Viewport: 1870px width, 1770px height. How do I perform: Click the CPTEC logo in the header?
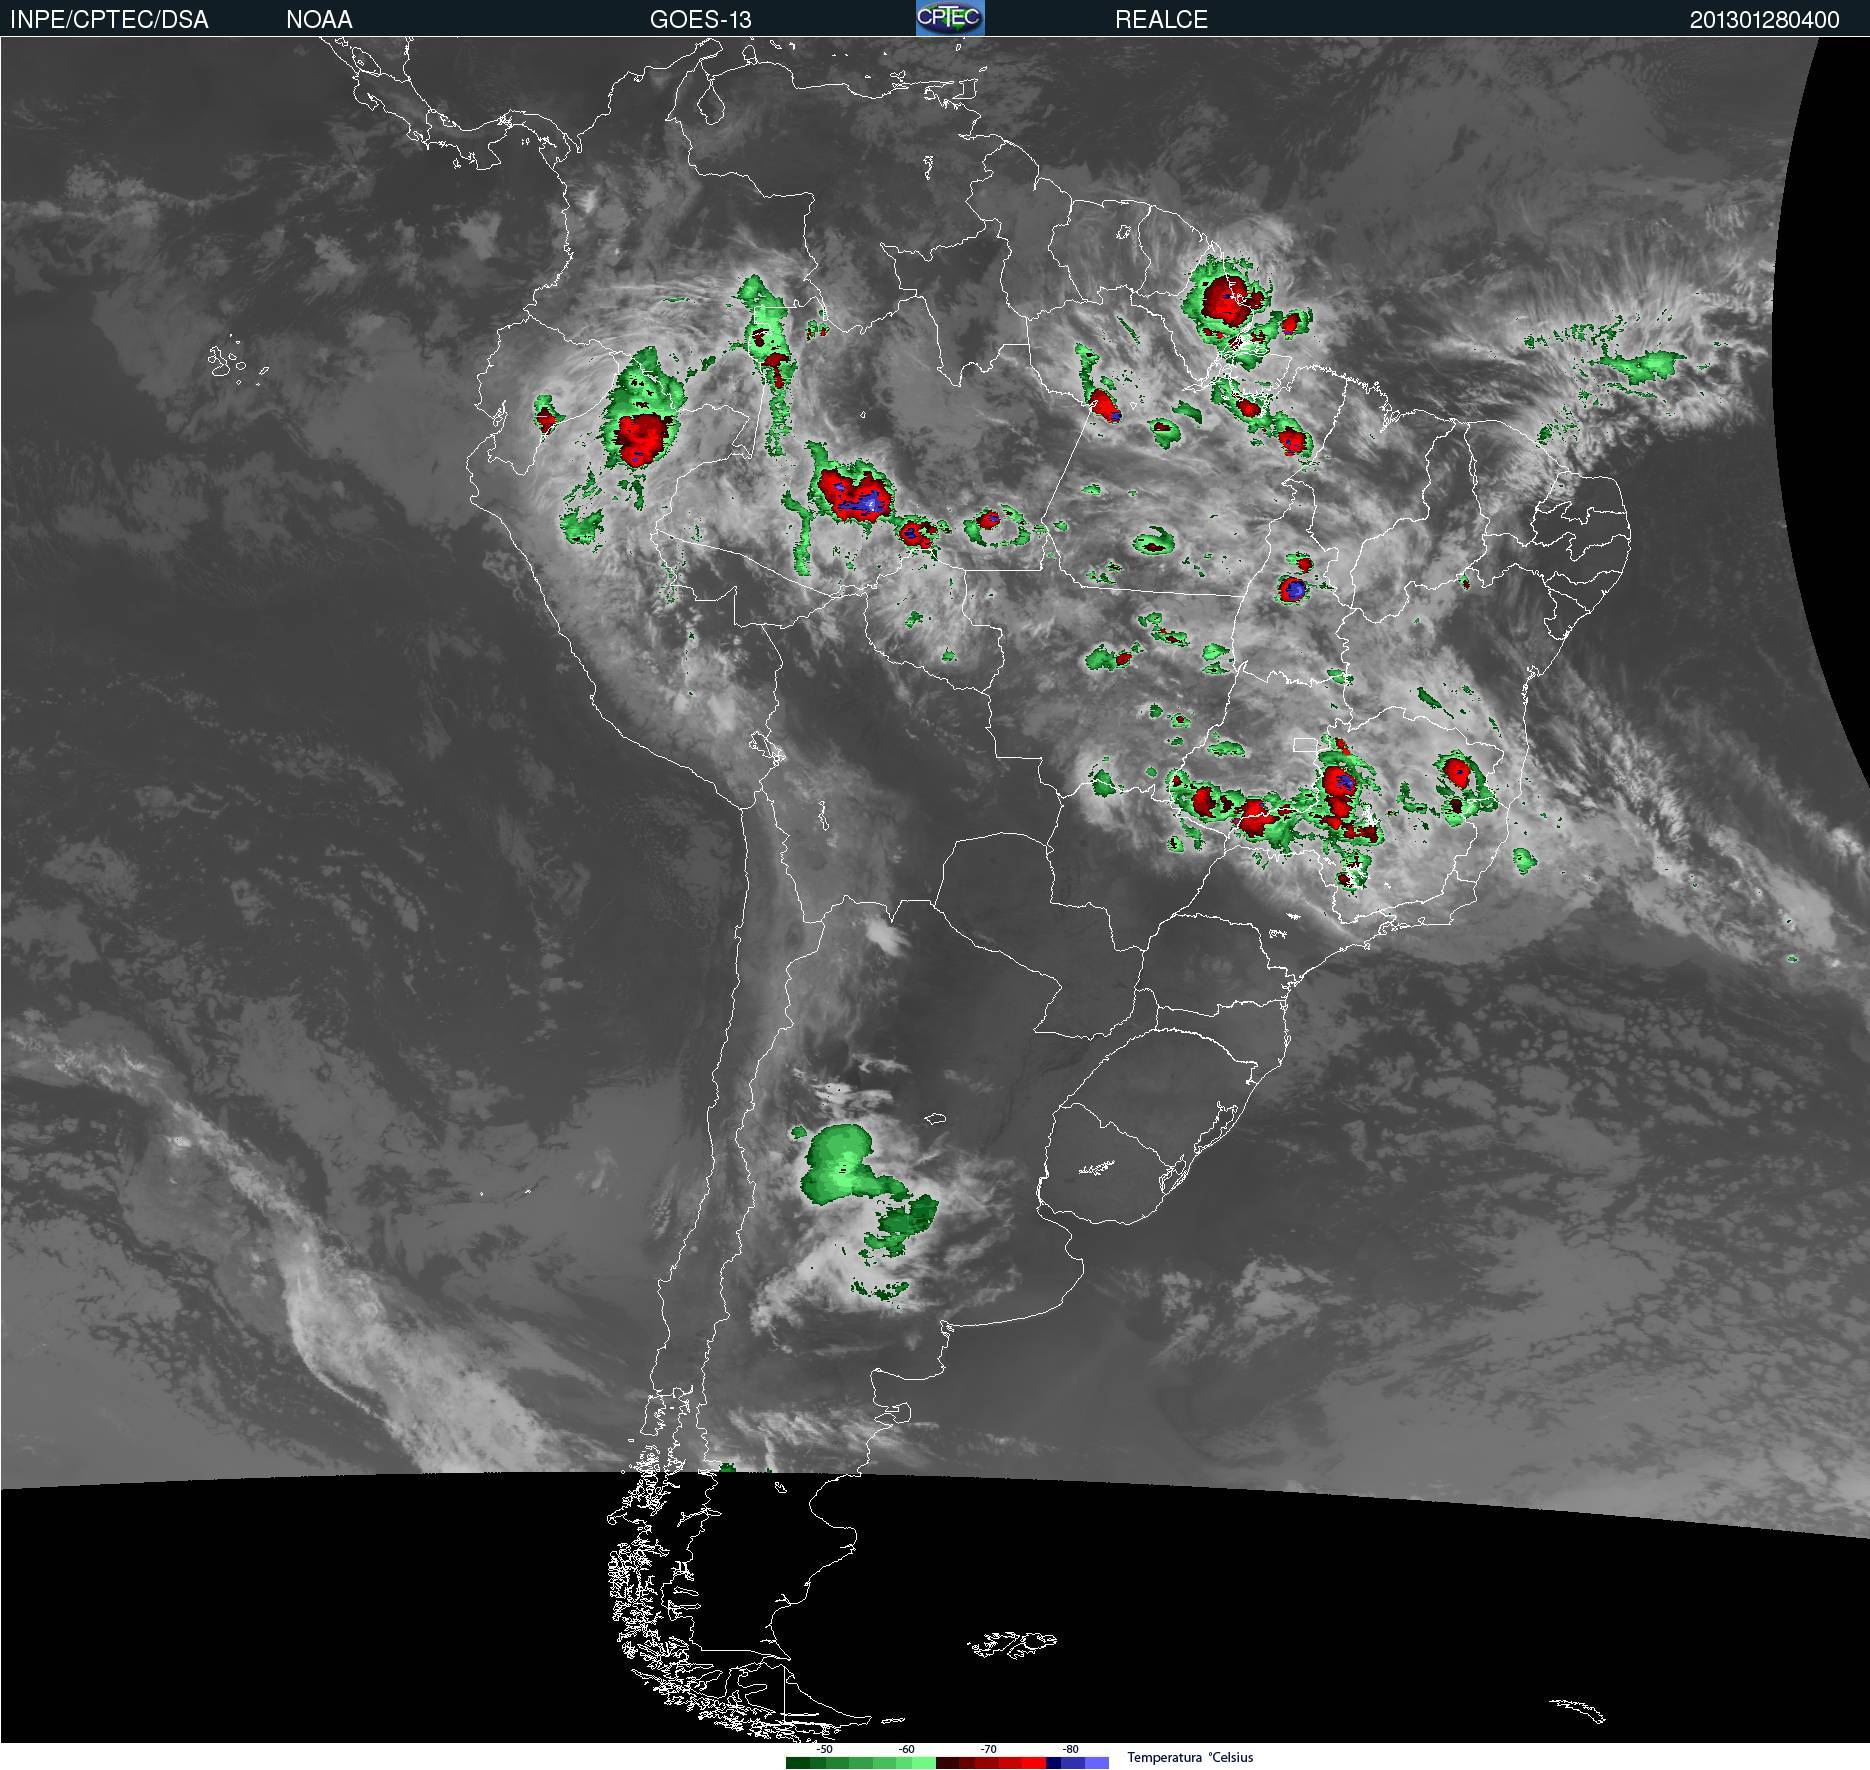point(950,18)
